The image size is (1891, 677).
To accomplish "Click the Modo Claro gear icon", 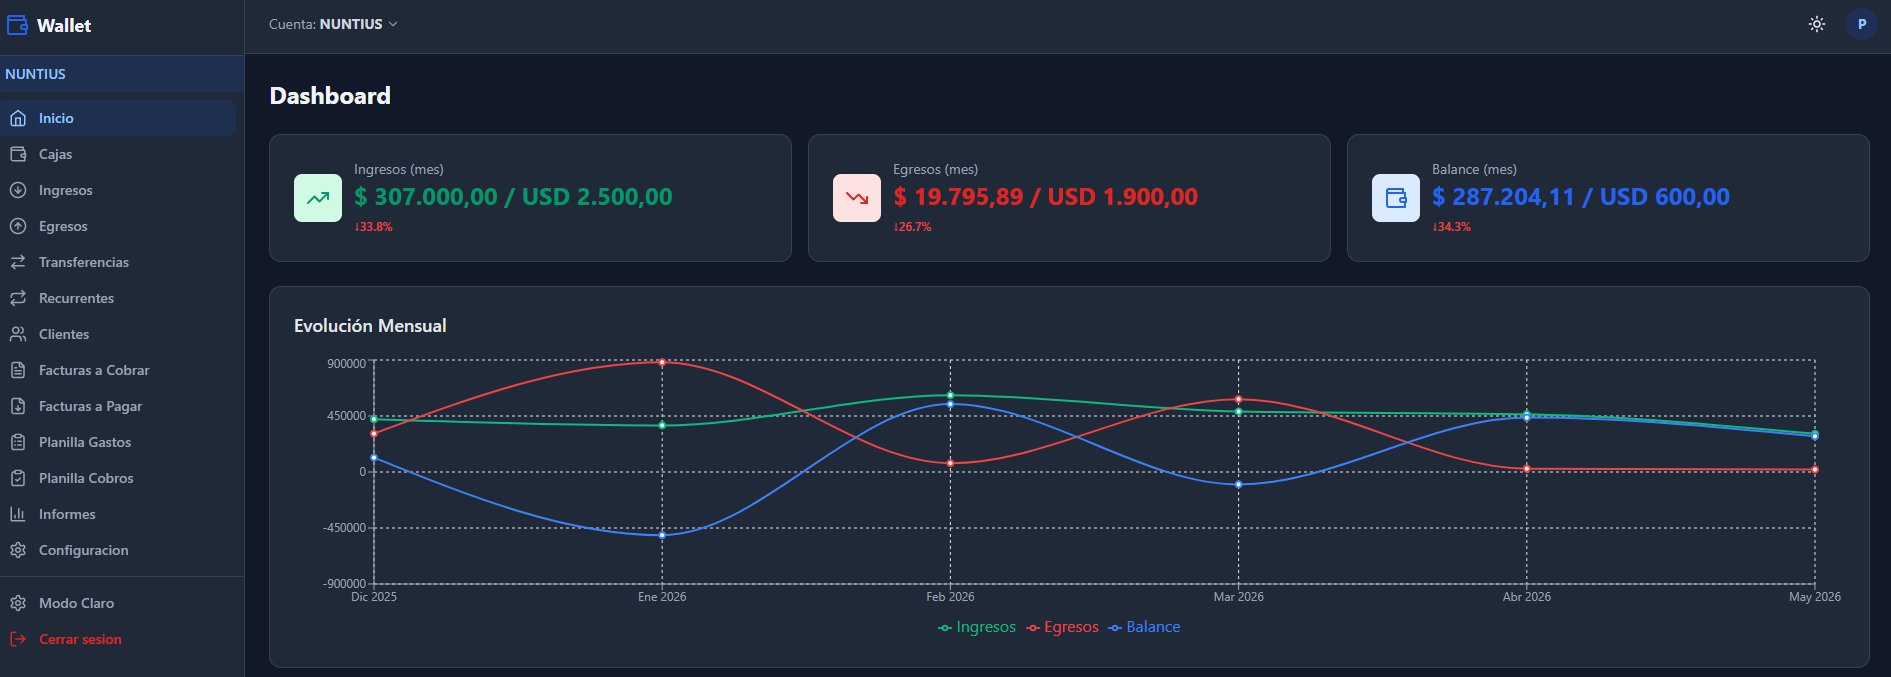I will [x=18, y=603].
